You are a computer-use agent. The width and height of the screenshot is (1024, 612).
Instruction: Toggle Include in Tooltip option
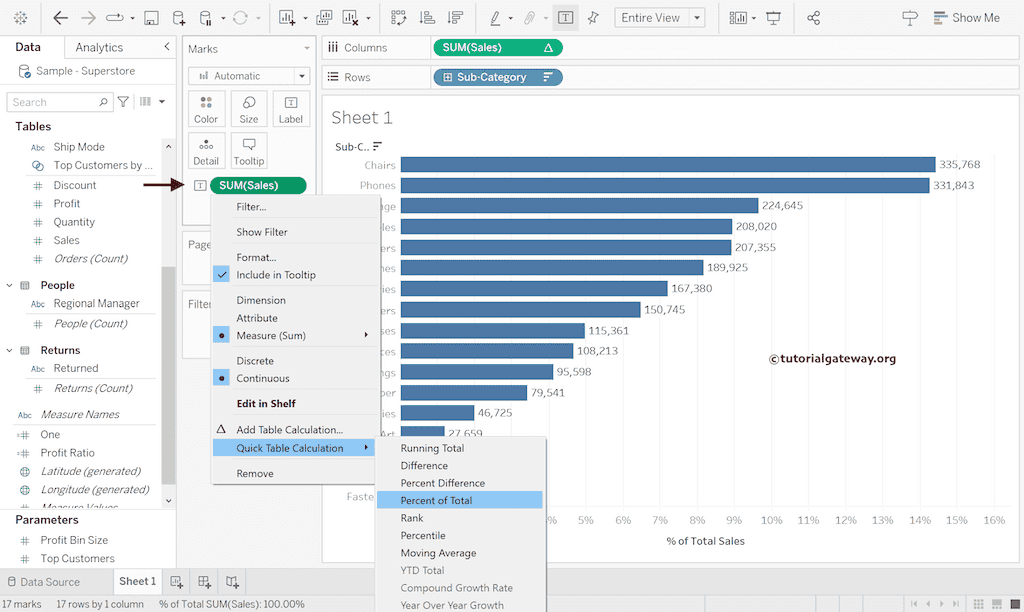[275, 275]
